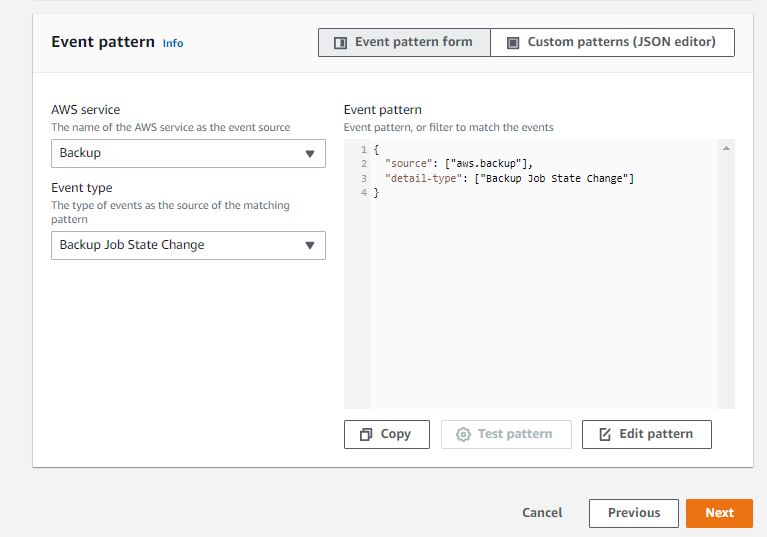Click the Event pattern form layout icon
Screen dimensions: 767x537
pos(340,43)
